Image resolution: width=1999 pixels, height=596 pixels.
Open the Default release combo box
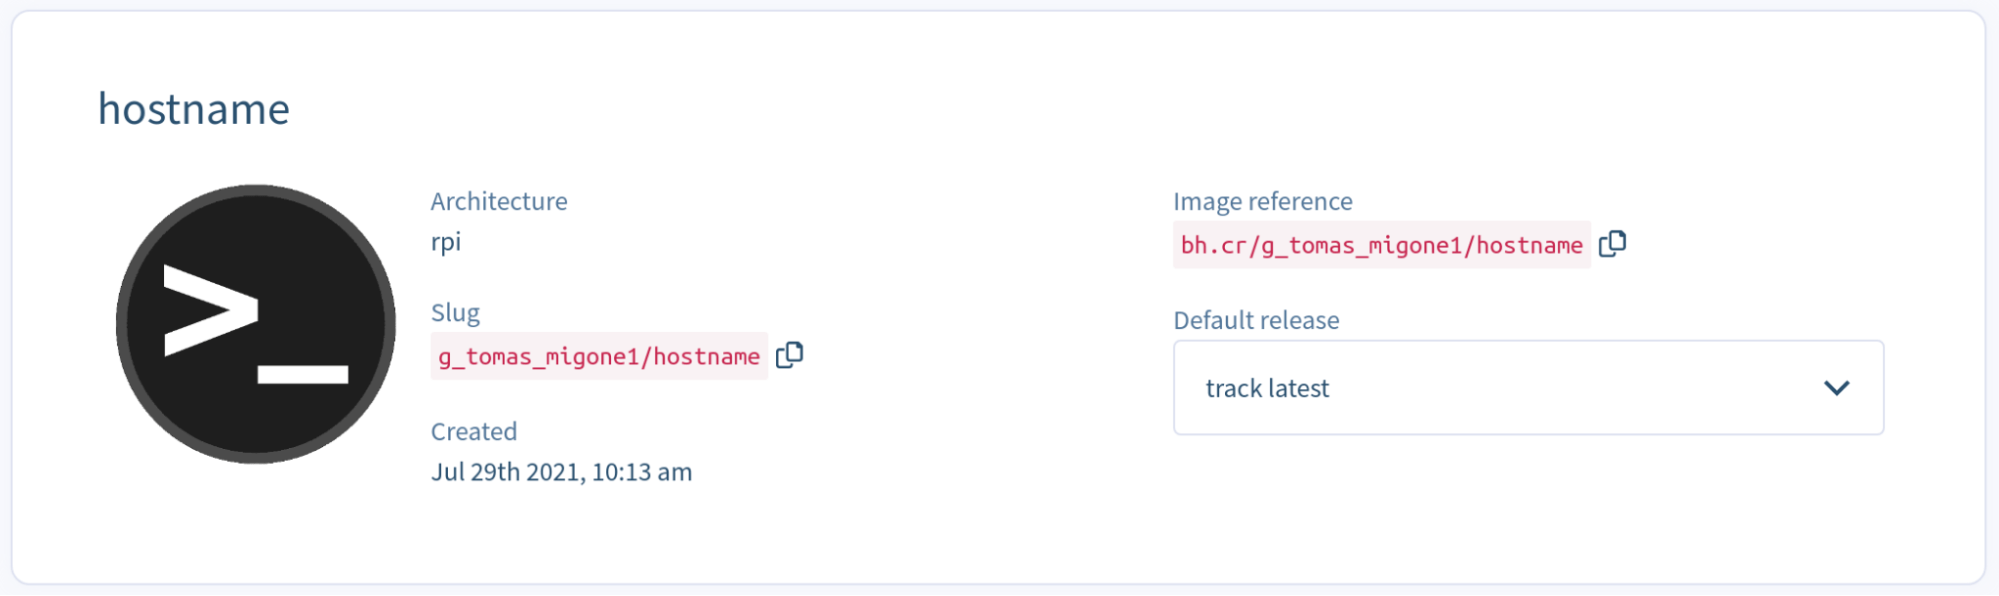(1527, 388)
